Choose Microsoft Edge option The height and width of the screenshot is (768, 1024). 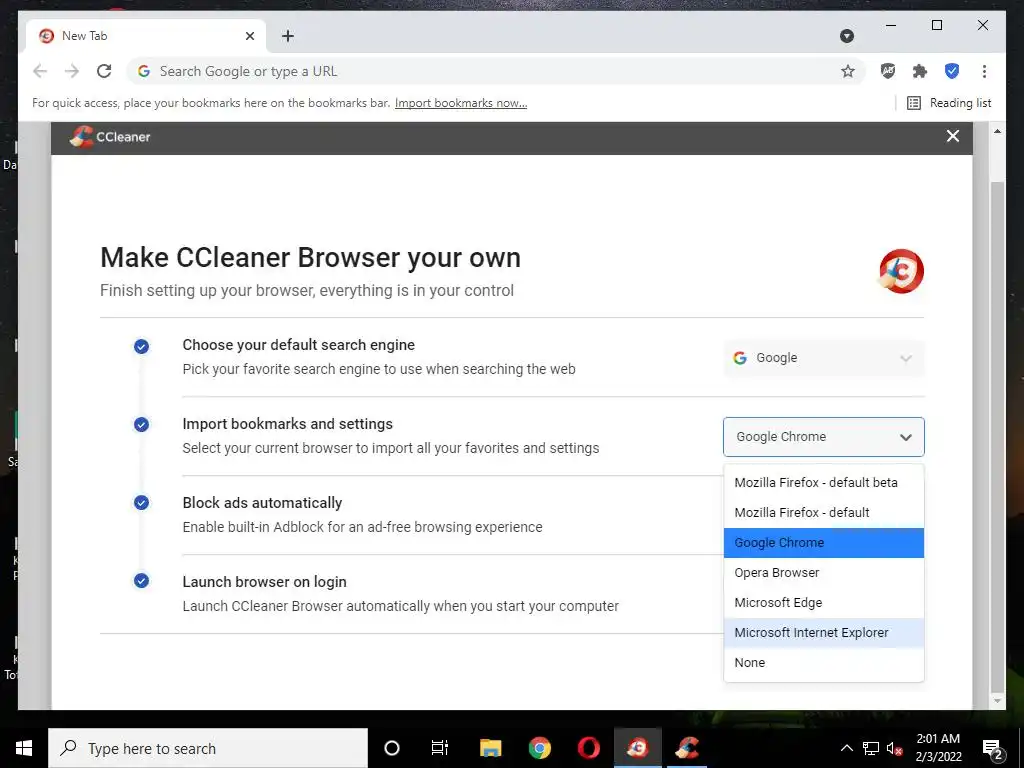tap(824, 603)
